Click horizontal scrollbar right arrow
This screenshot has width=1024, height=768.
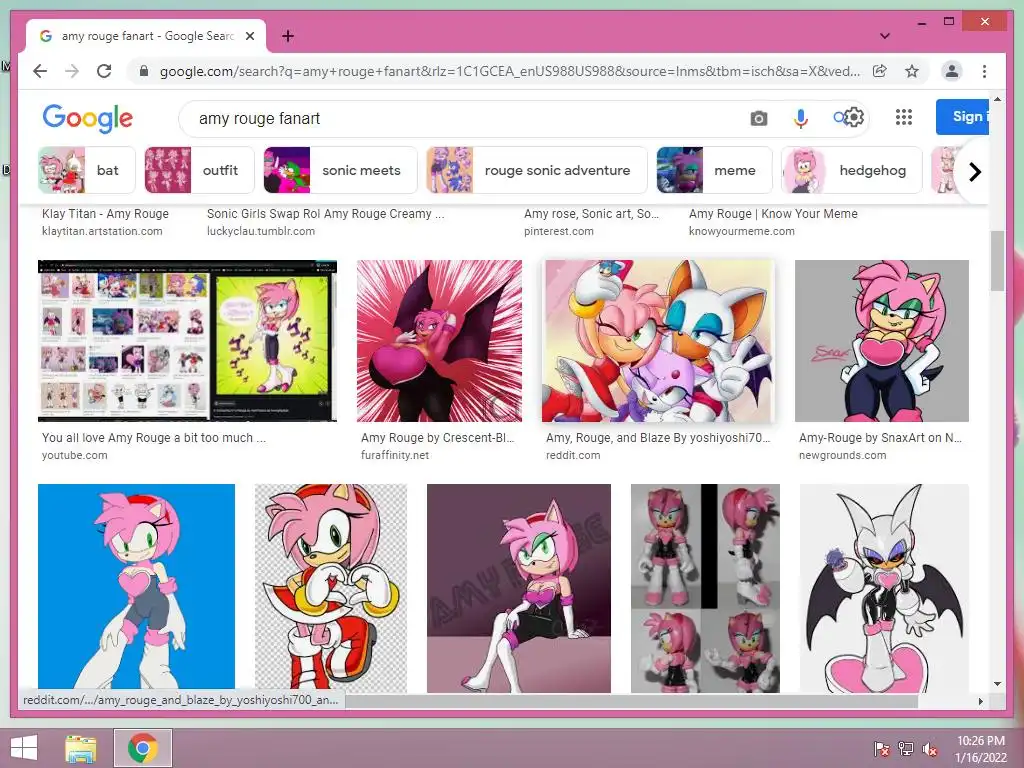(980, 701)
